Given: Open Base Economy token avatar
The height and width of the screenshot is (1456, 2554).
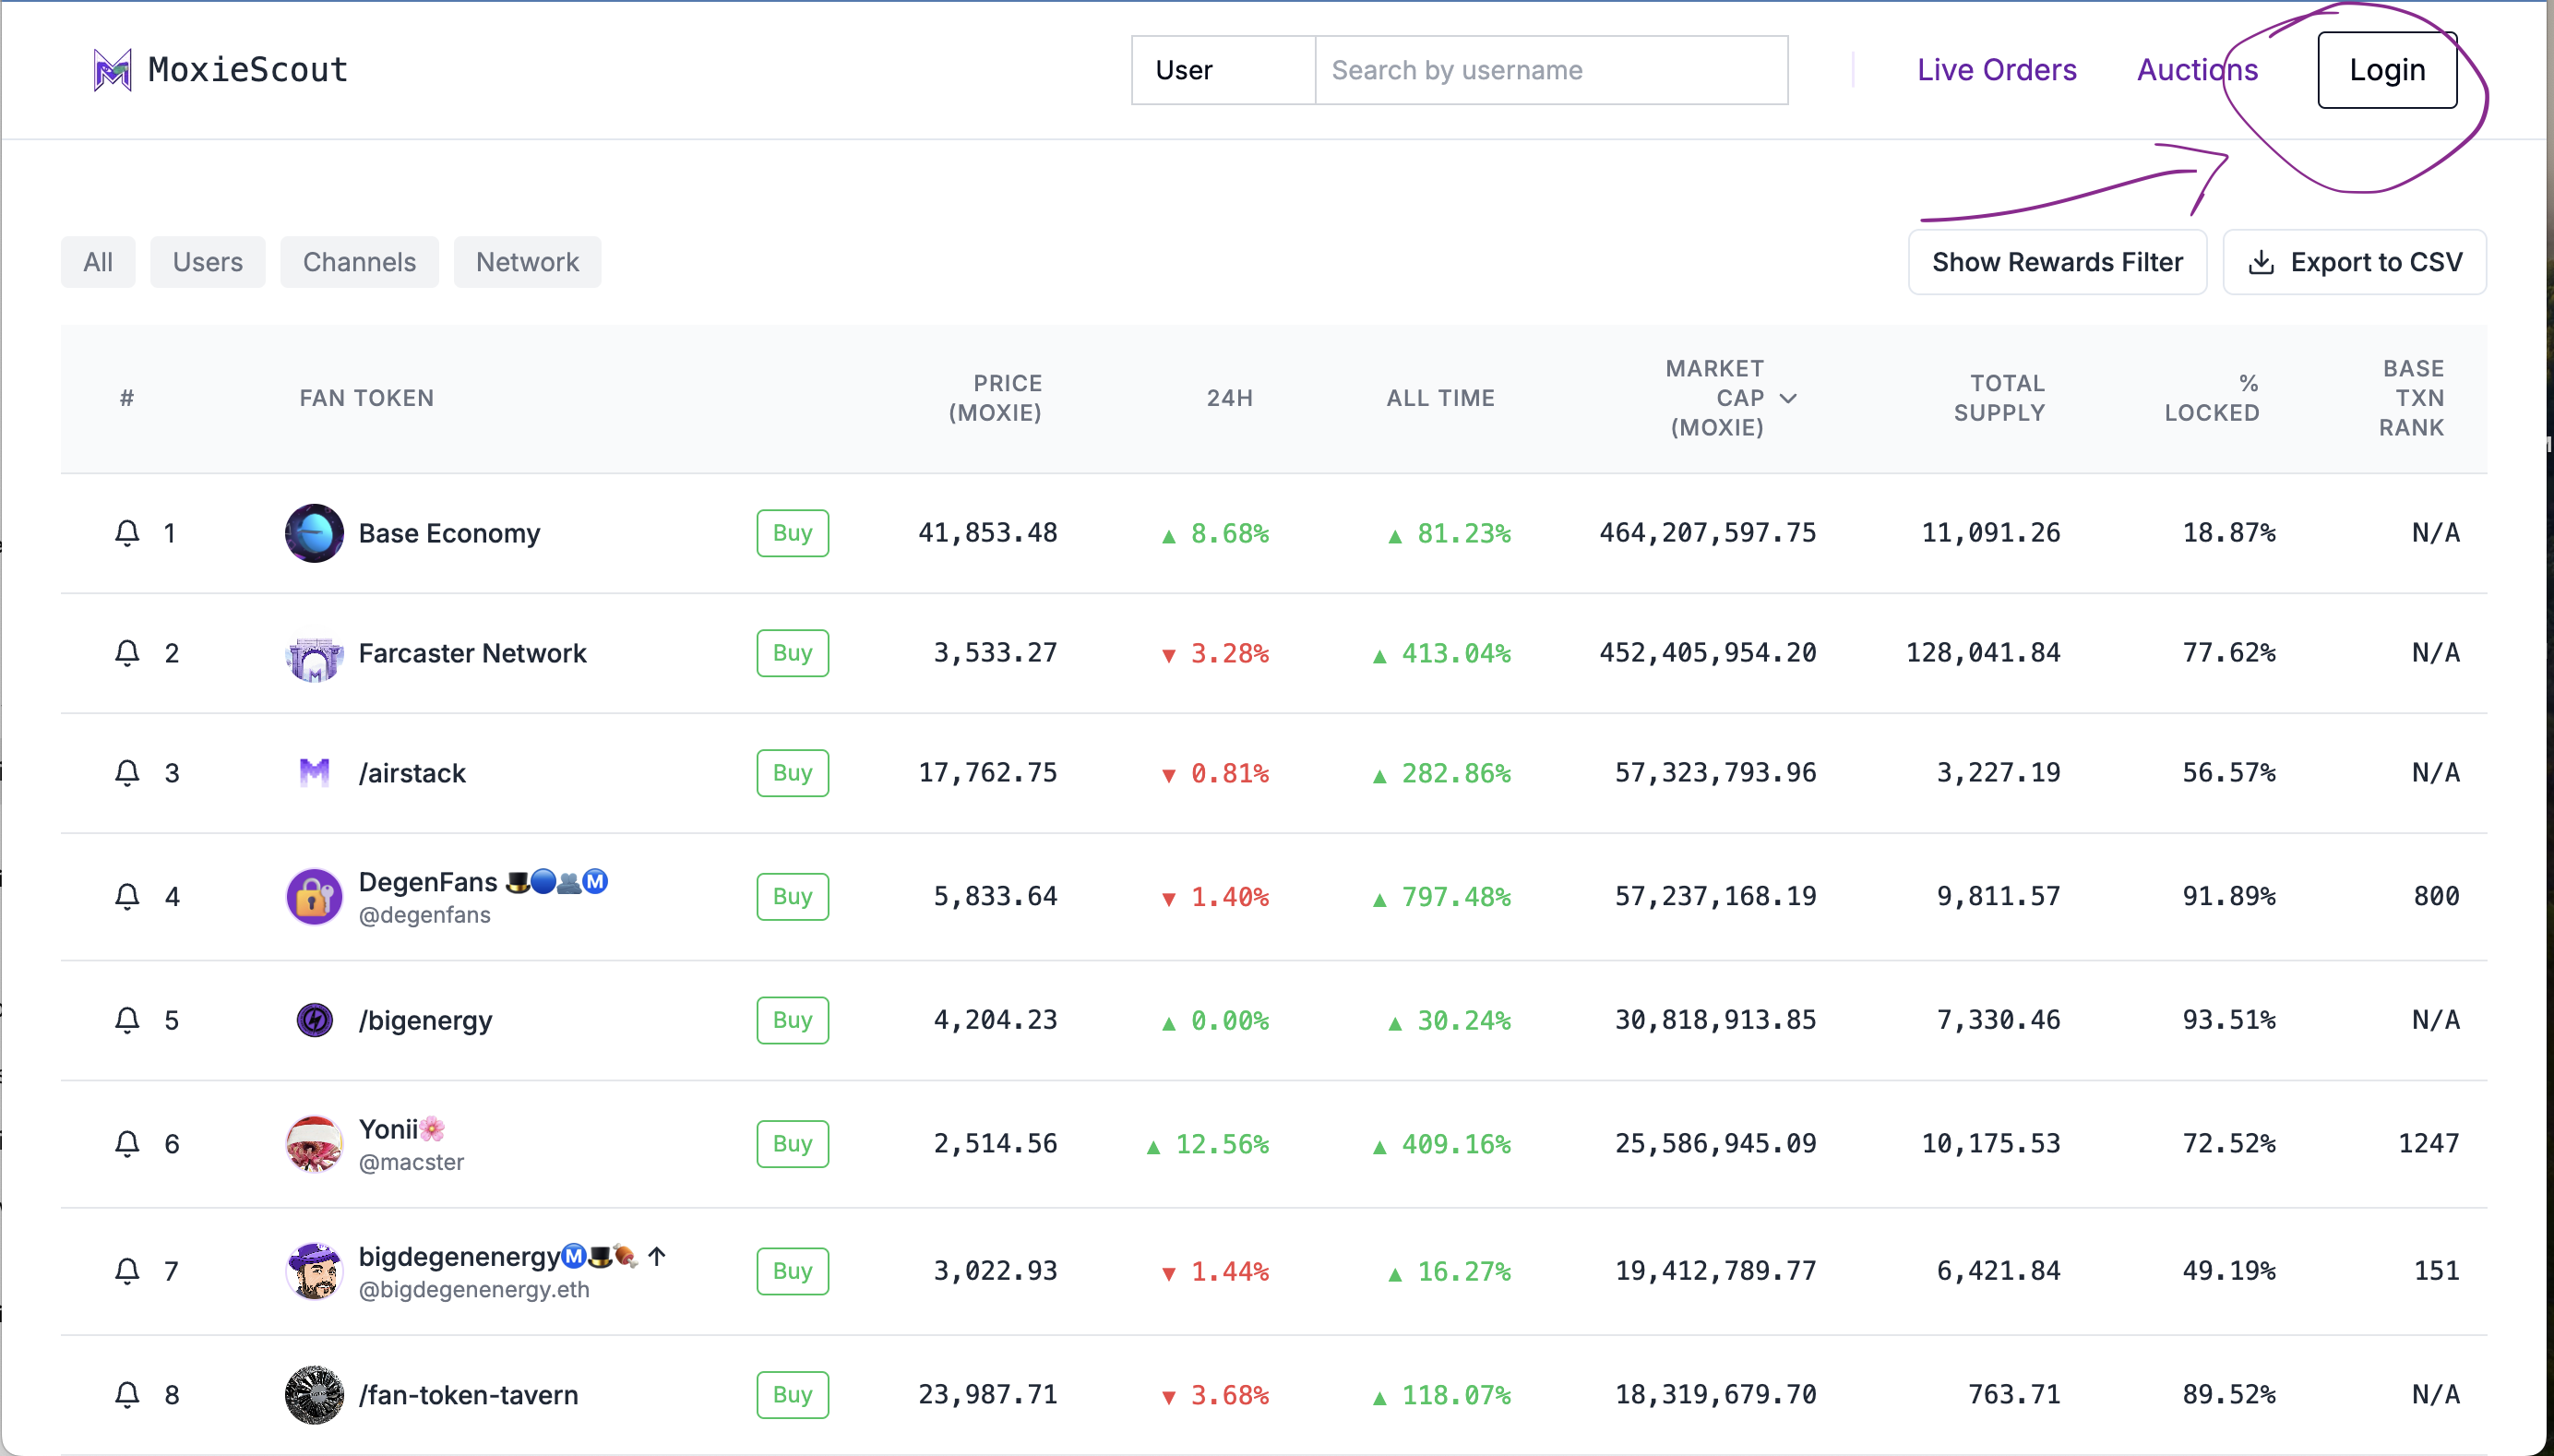Looking at the screenshot, I should pos(314,533).
